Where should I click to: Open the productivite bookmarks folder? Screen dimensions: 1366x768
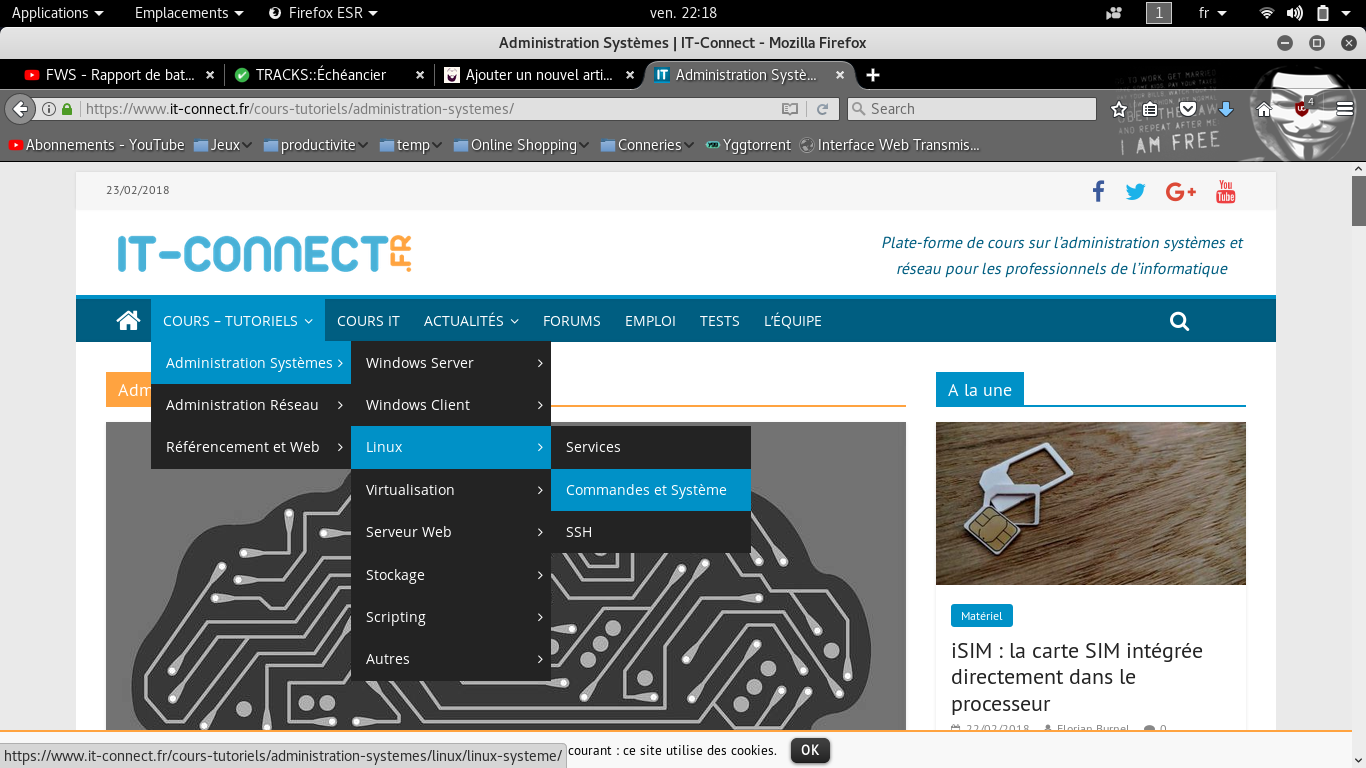pyautogui.click(x=316, y=145)
